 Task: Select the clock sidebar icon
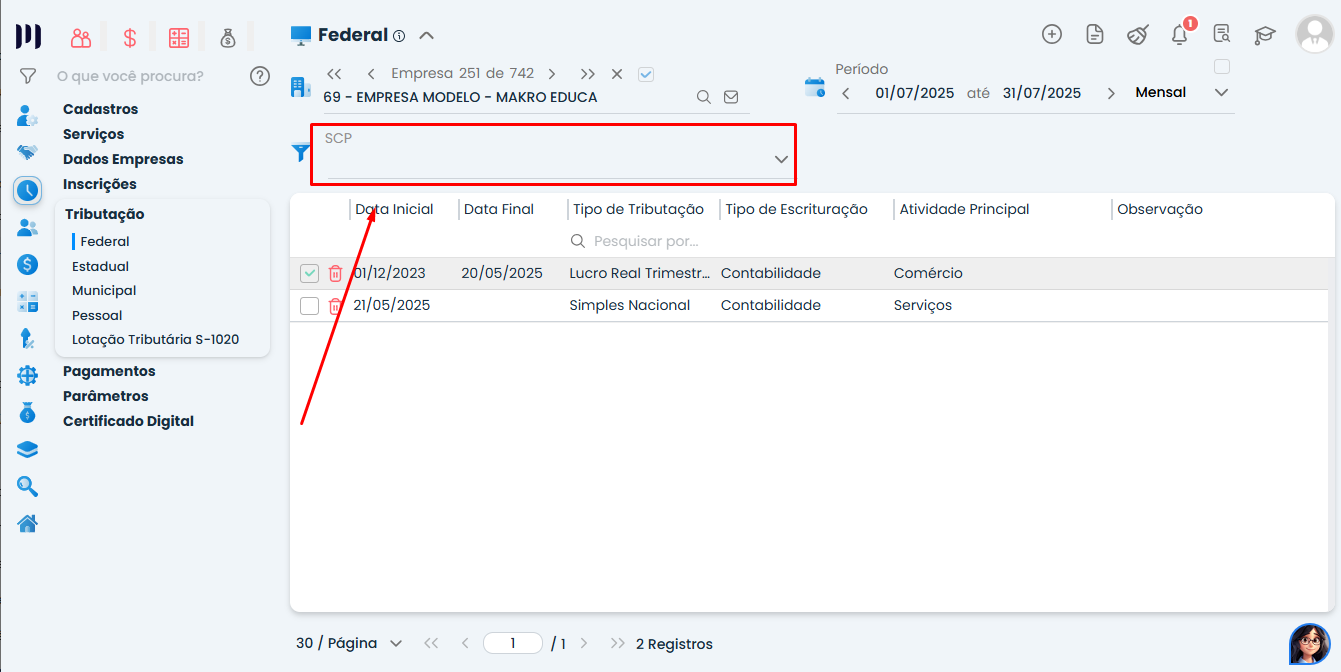point(27,190)
